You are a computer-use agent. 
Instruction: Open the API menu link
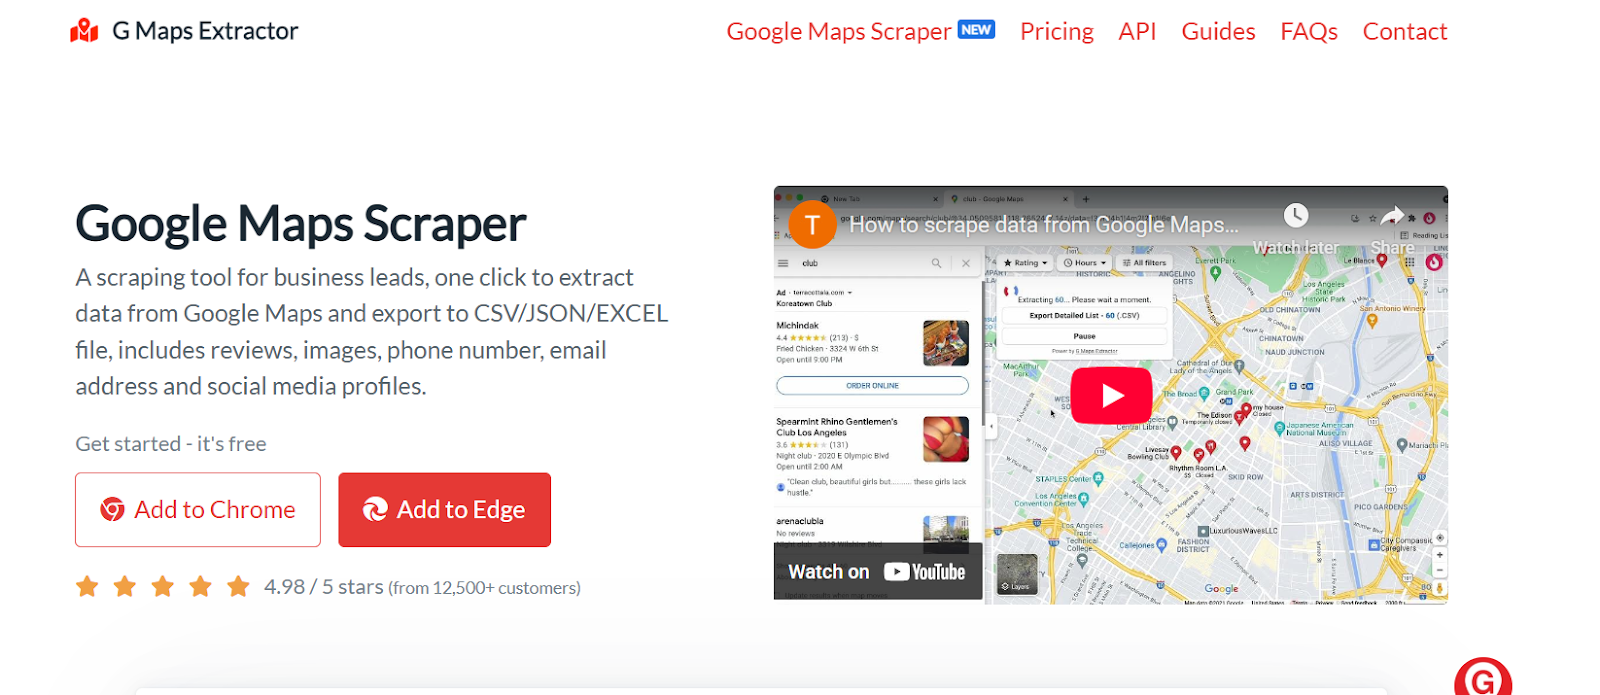coord(1137,32)
